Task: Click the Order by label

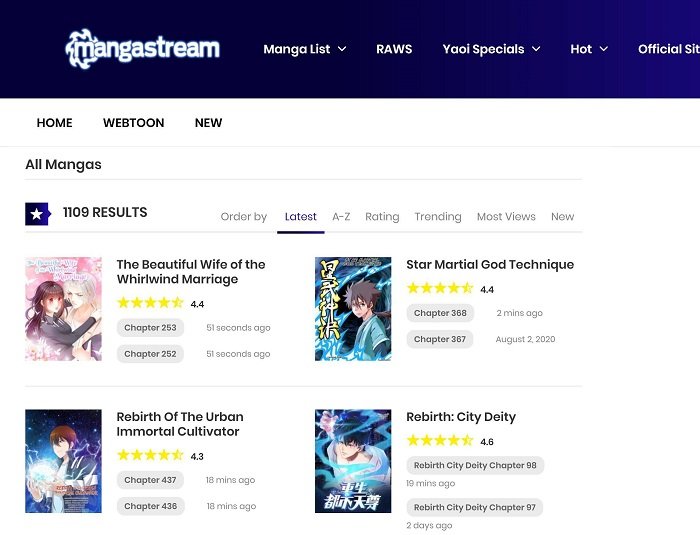Action: [x=244, y=217]
